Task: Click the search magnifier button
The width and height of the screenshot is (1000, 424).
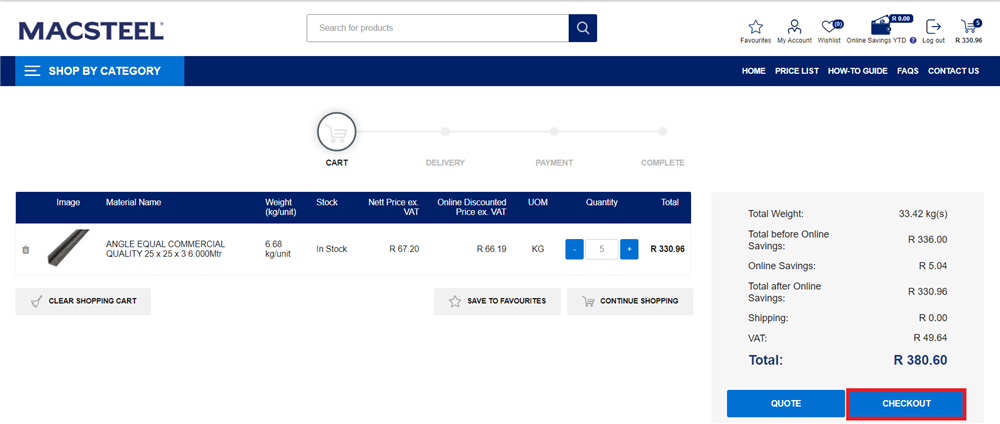Action: pyautogui.click(x=582, y=28)
